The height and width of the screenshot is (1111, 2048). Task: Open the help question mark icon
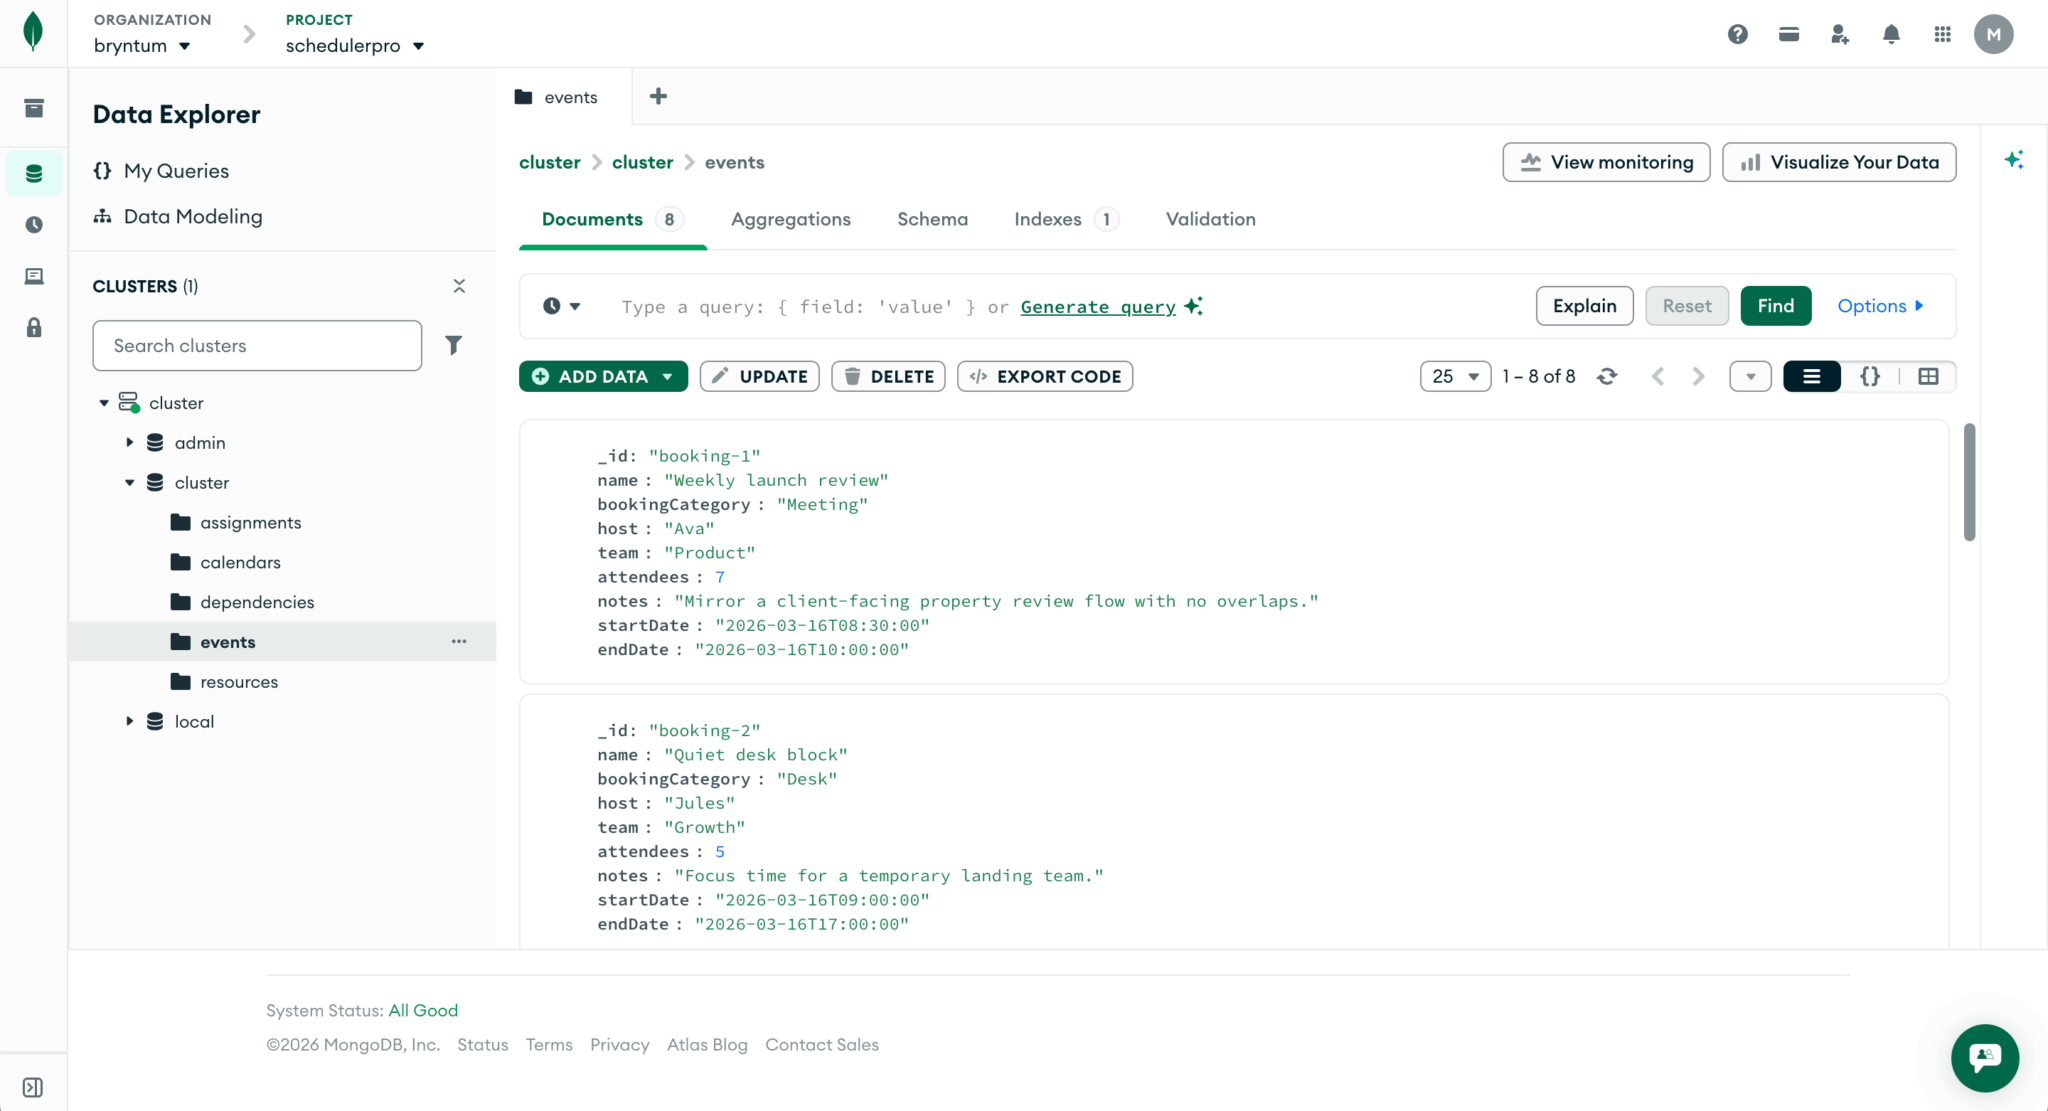tap(1737, 34)
